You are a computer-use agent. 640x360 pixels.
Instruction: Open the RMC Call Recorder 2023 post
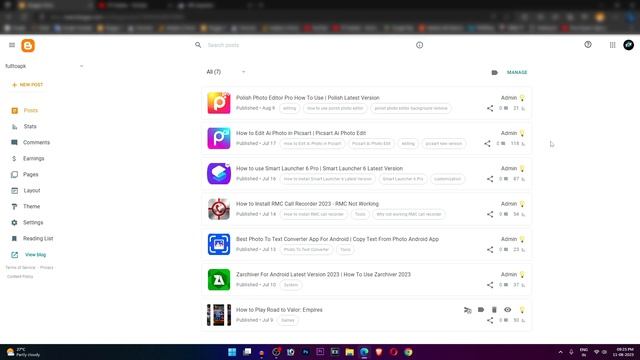(307, 204)
